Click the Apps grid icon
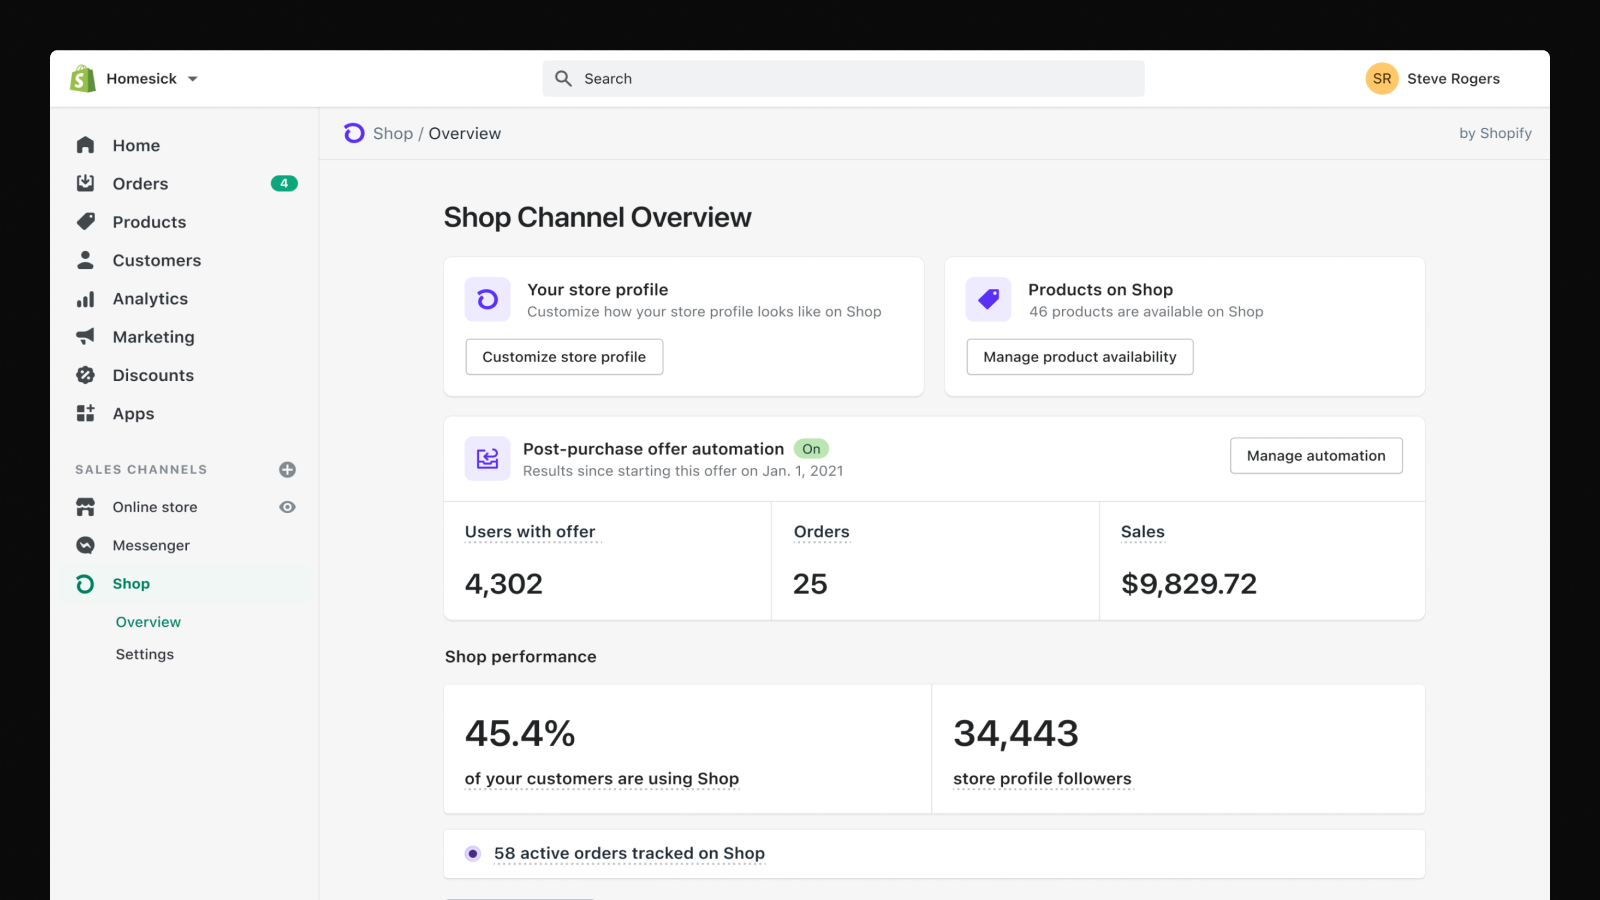Screen dimensions: 1600x900 pyautogui.click(x=86, y=414)
